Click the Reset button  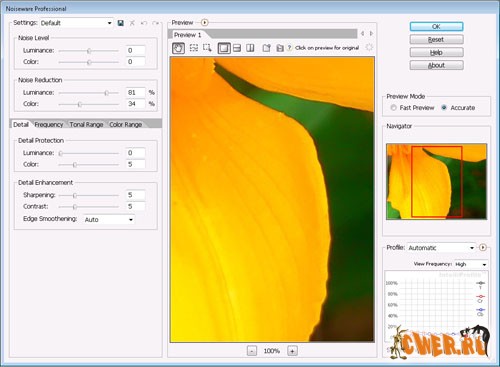click(x=436, y=39)
